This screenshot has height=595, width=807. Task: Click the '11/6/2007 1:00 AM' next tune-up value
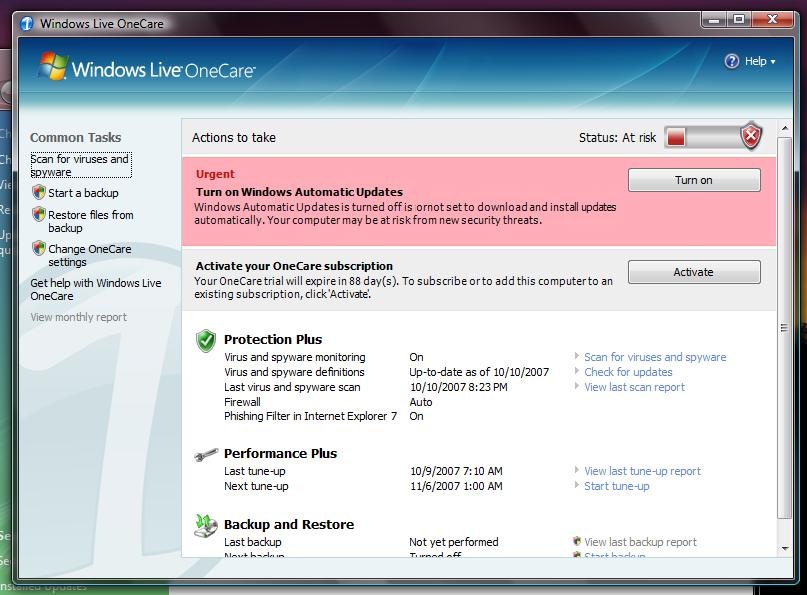tap(456, 485)
